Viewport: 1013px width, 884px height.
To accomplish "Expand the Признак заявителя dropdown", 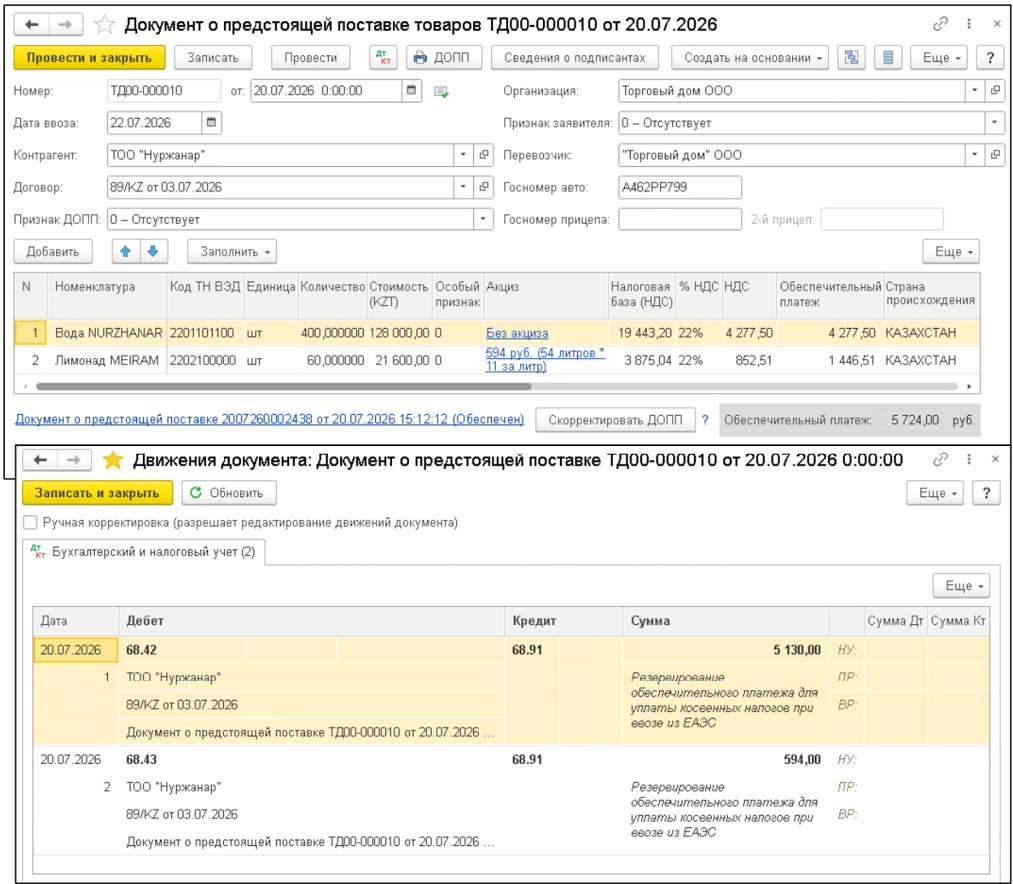I will tap(994, 122).
